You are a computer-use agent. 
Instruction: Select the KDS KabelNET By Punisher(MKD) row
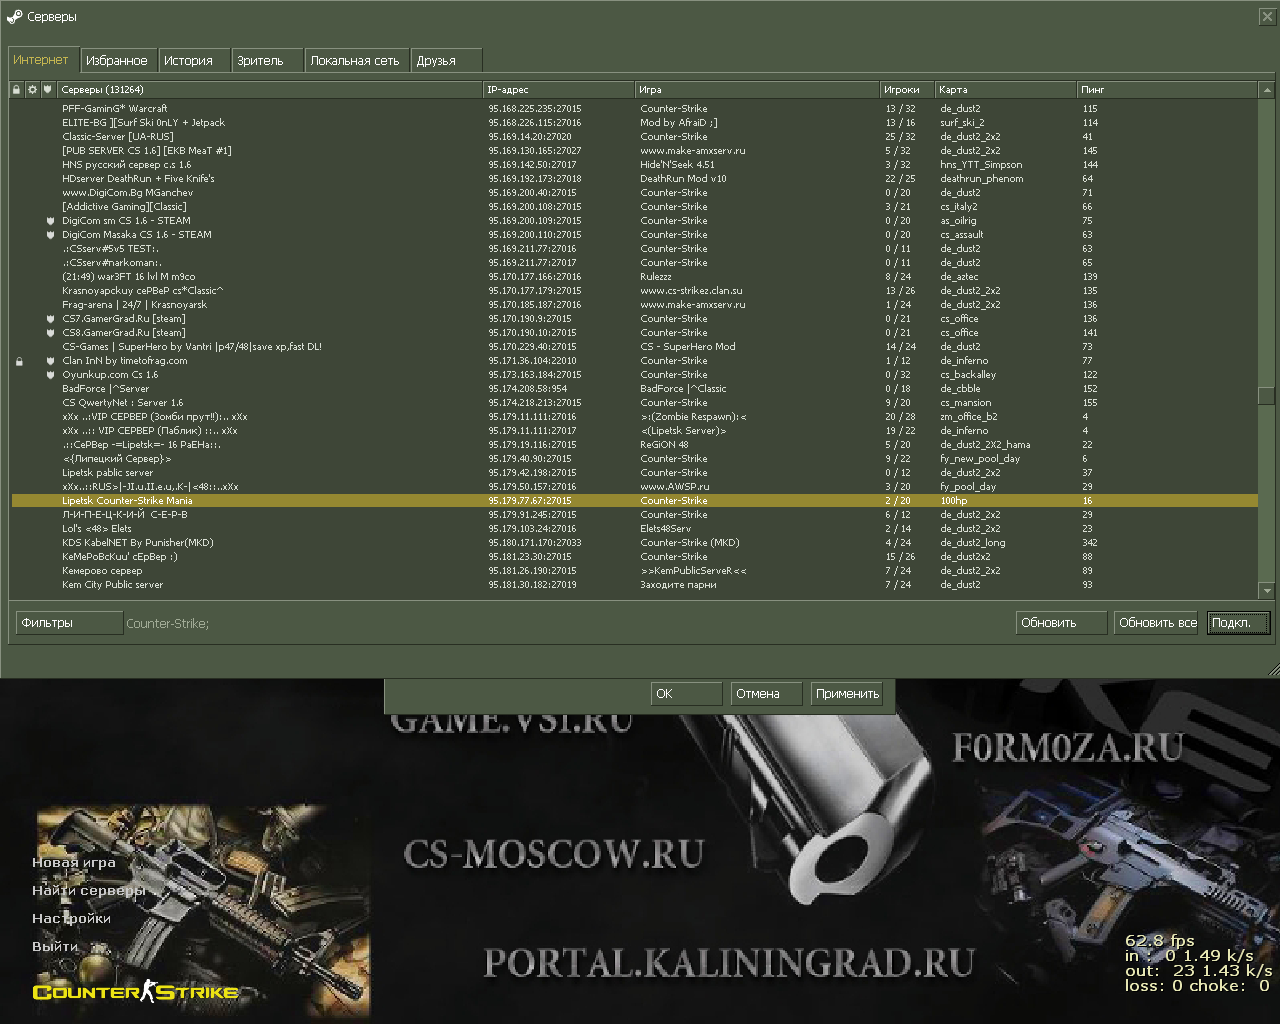coord(635,543)
